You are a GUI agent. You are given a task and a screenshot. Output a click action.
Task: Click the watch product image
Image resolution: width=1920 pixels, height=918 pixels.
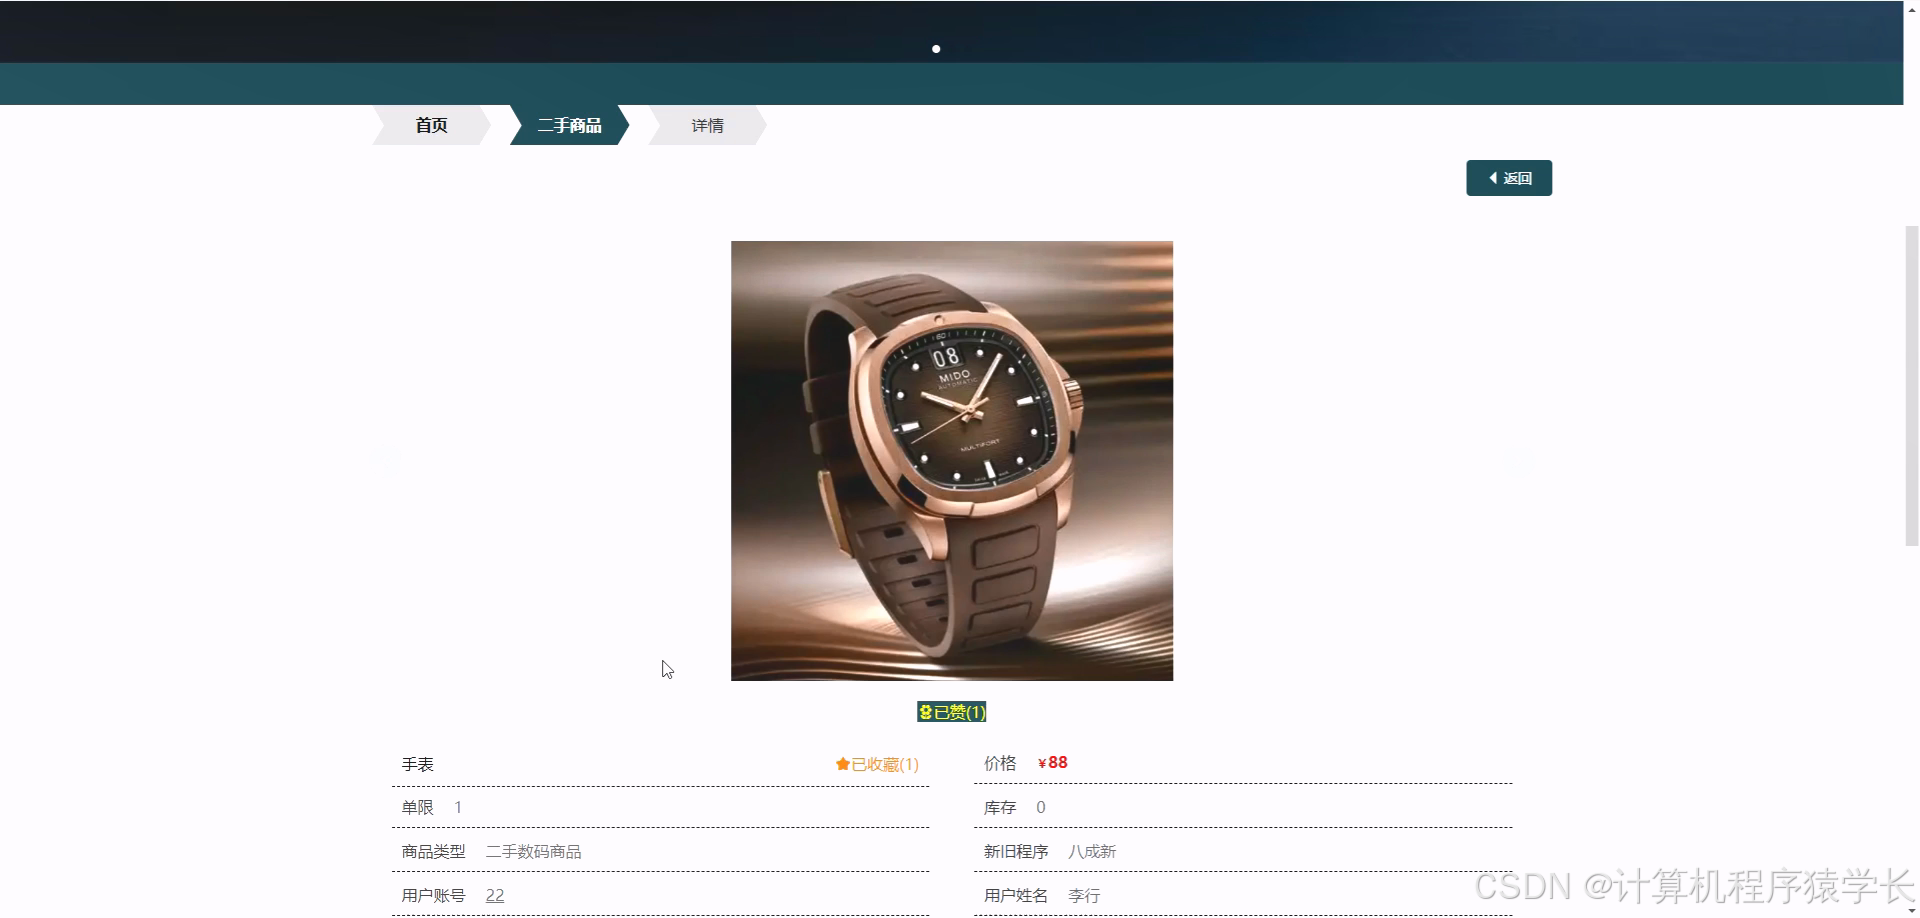coord(952,461)
